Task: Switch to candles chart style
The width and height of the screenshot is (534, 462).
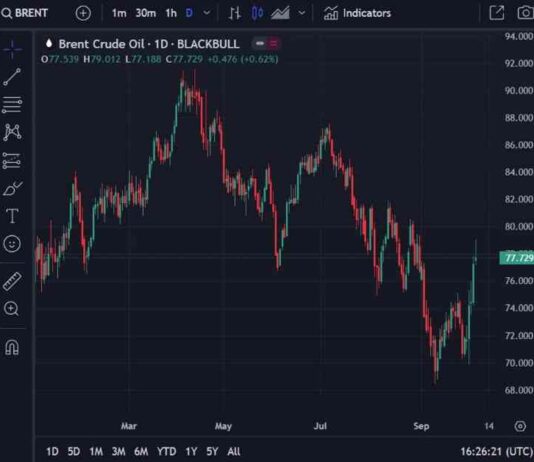Action: pos(257,13)
